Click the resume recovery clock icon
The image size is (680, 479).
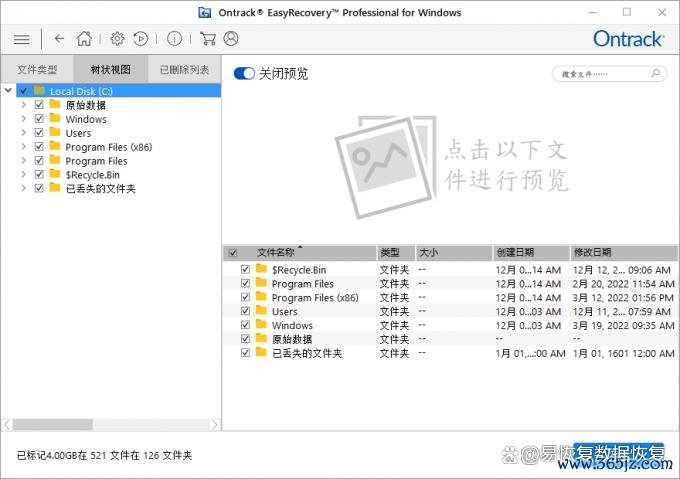[141, 39]
